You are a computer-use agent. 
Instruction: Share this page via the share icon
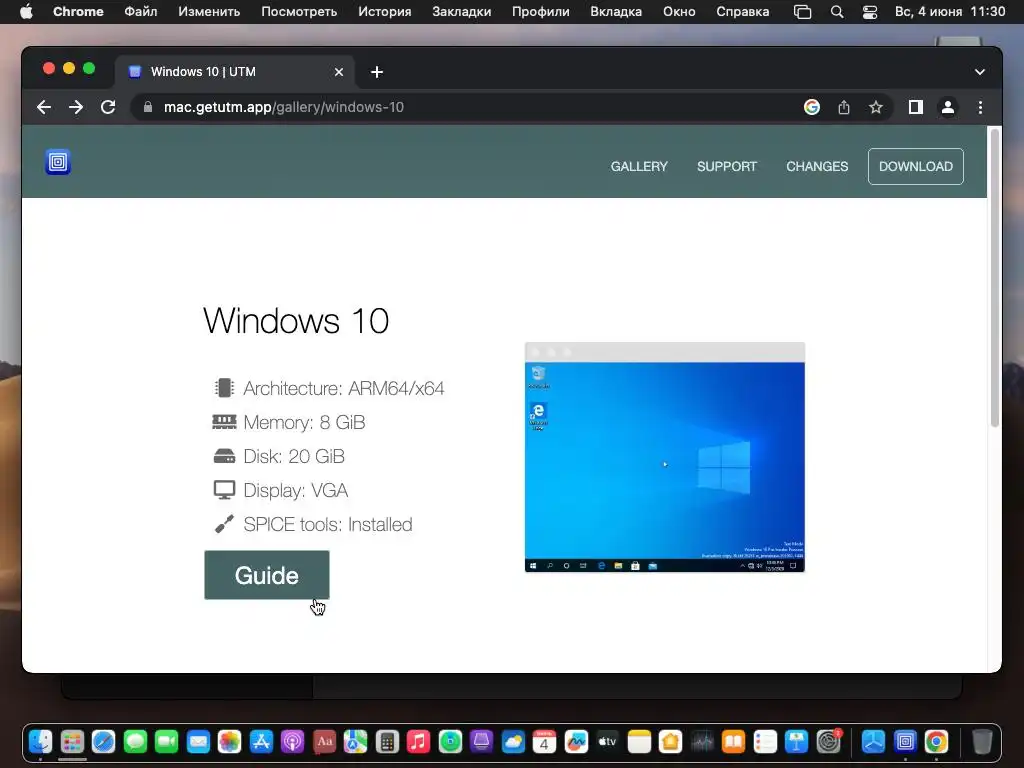(x=844, y=107)
